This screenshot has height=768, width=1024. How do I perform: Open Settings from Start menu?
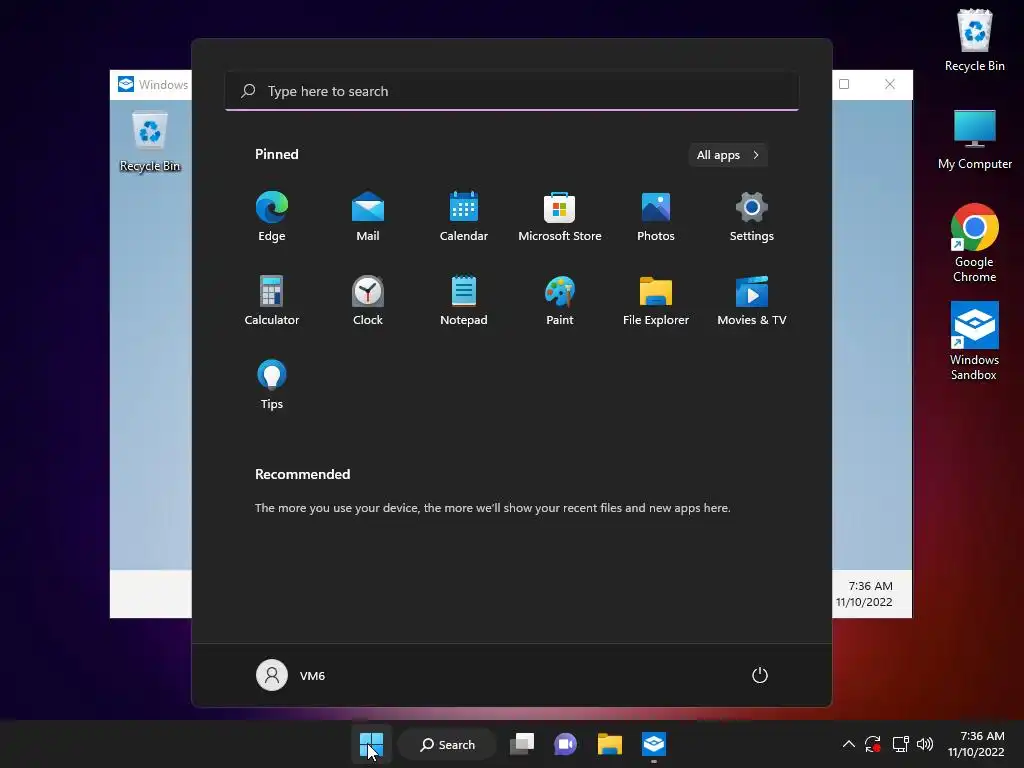click(x=752, y=217)
